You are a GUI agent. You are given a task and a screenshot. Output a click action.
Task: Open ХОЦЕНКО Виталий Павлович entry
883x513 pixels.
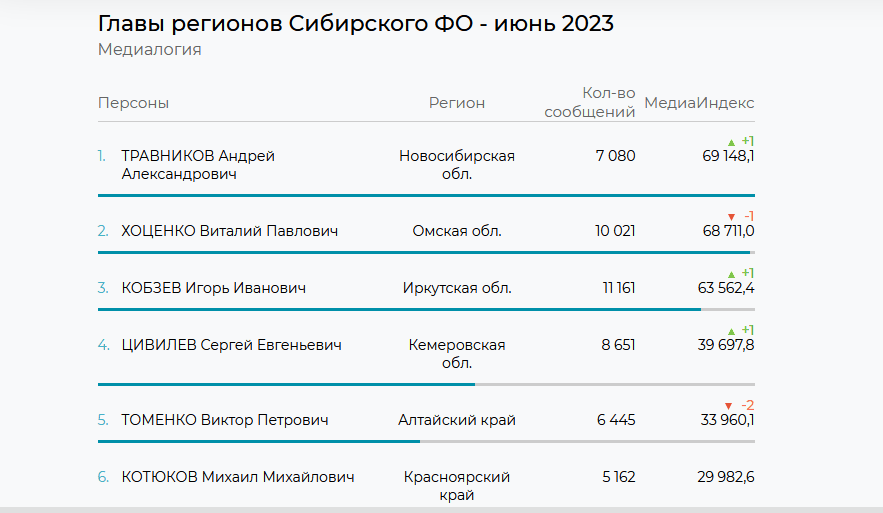[230, 231]
